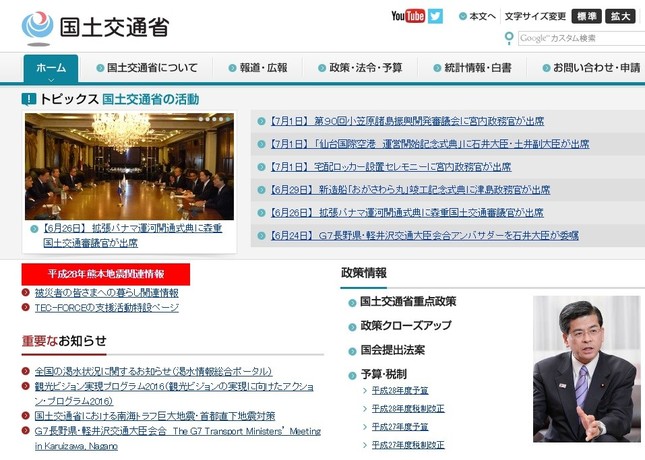645x460 pixels.
Task: Open TEC-FORCEの支援活動特設ページ link
Action: click(x=107, y=307)
